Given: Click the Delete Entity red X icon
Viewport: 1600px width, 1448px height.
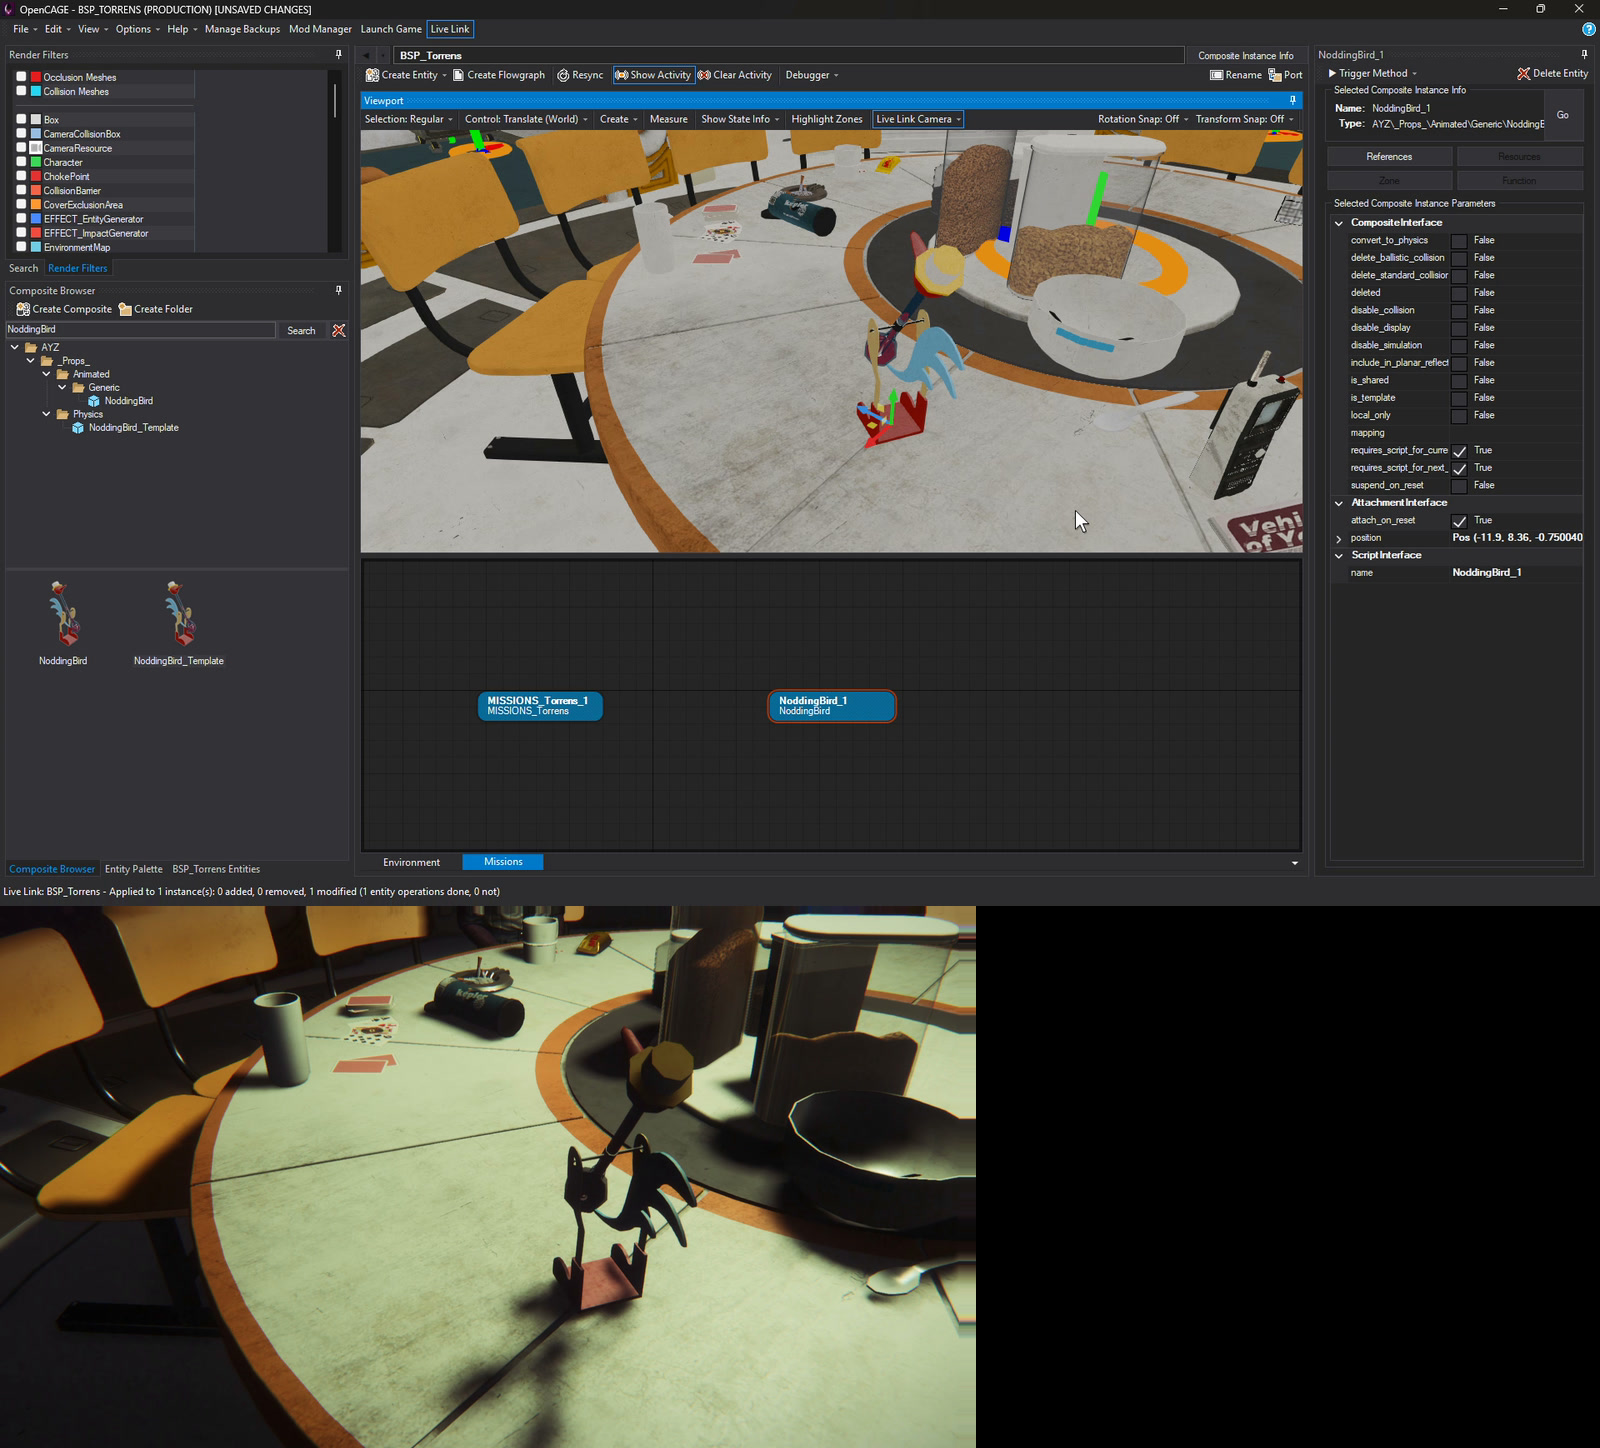Looking at the screenshot, I should click(x=1523, y=73).
